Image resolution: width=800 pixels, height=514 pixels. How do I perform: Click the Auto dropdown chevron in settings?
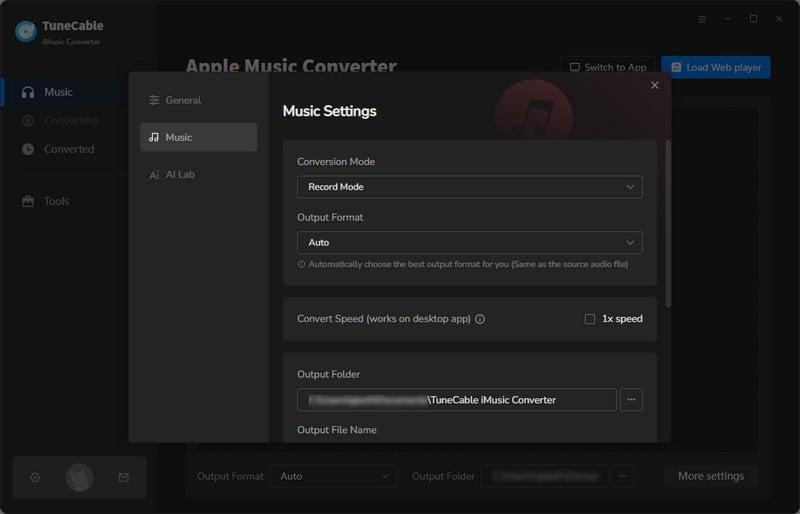click(630, 242)
